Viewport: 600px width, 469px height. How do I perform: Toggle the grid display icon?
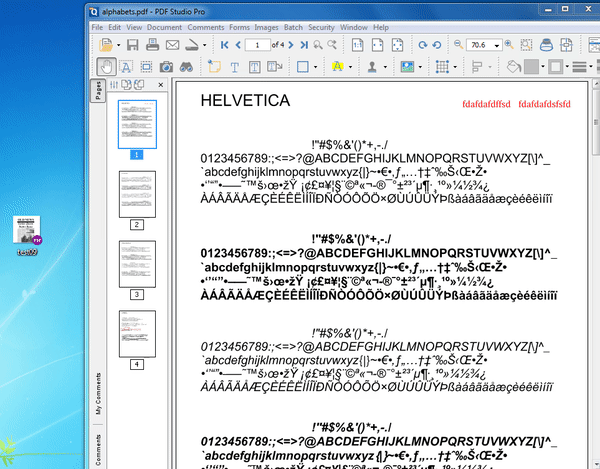pos(442,67)
